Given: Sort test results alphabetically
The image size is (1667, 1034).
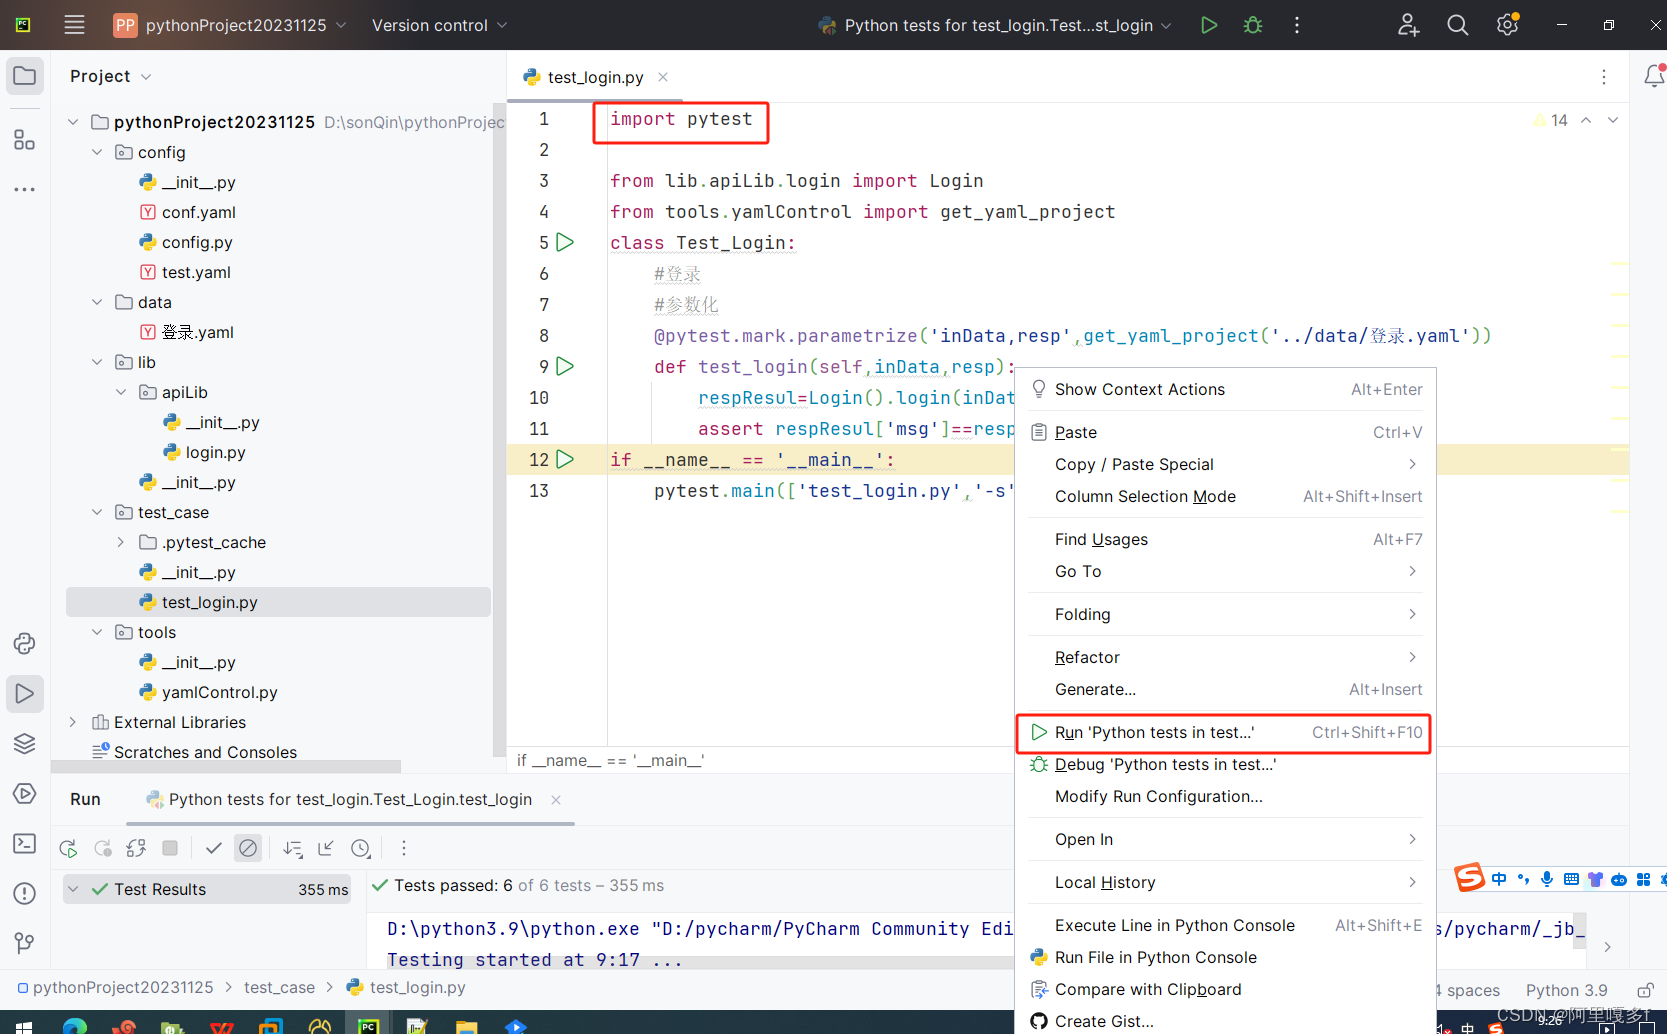Looking at the screenshot, I should tap(292, 848).
